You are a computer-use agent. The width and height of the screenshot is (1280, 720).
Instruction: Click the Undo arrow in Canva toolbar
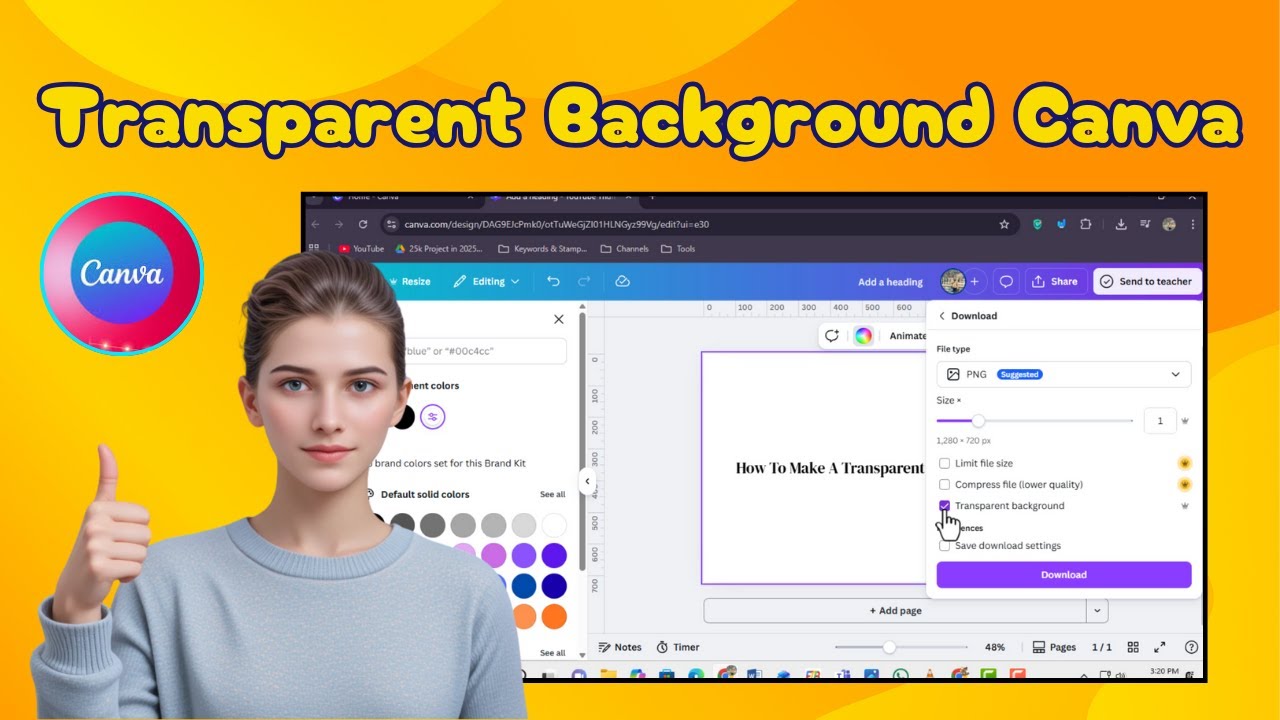pyautogui.click(x=553, y=282)
